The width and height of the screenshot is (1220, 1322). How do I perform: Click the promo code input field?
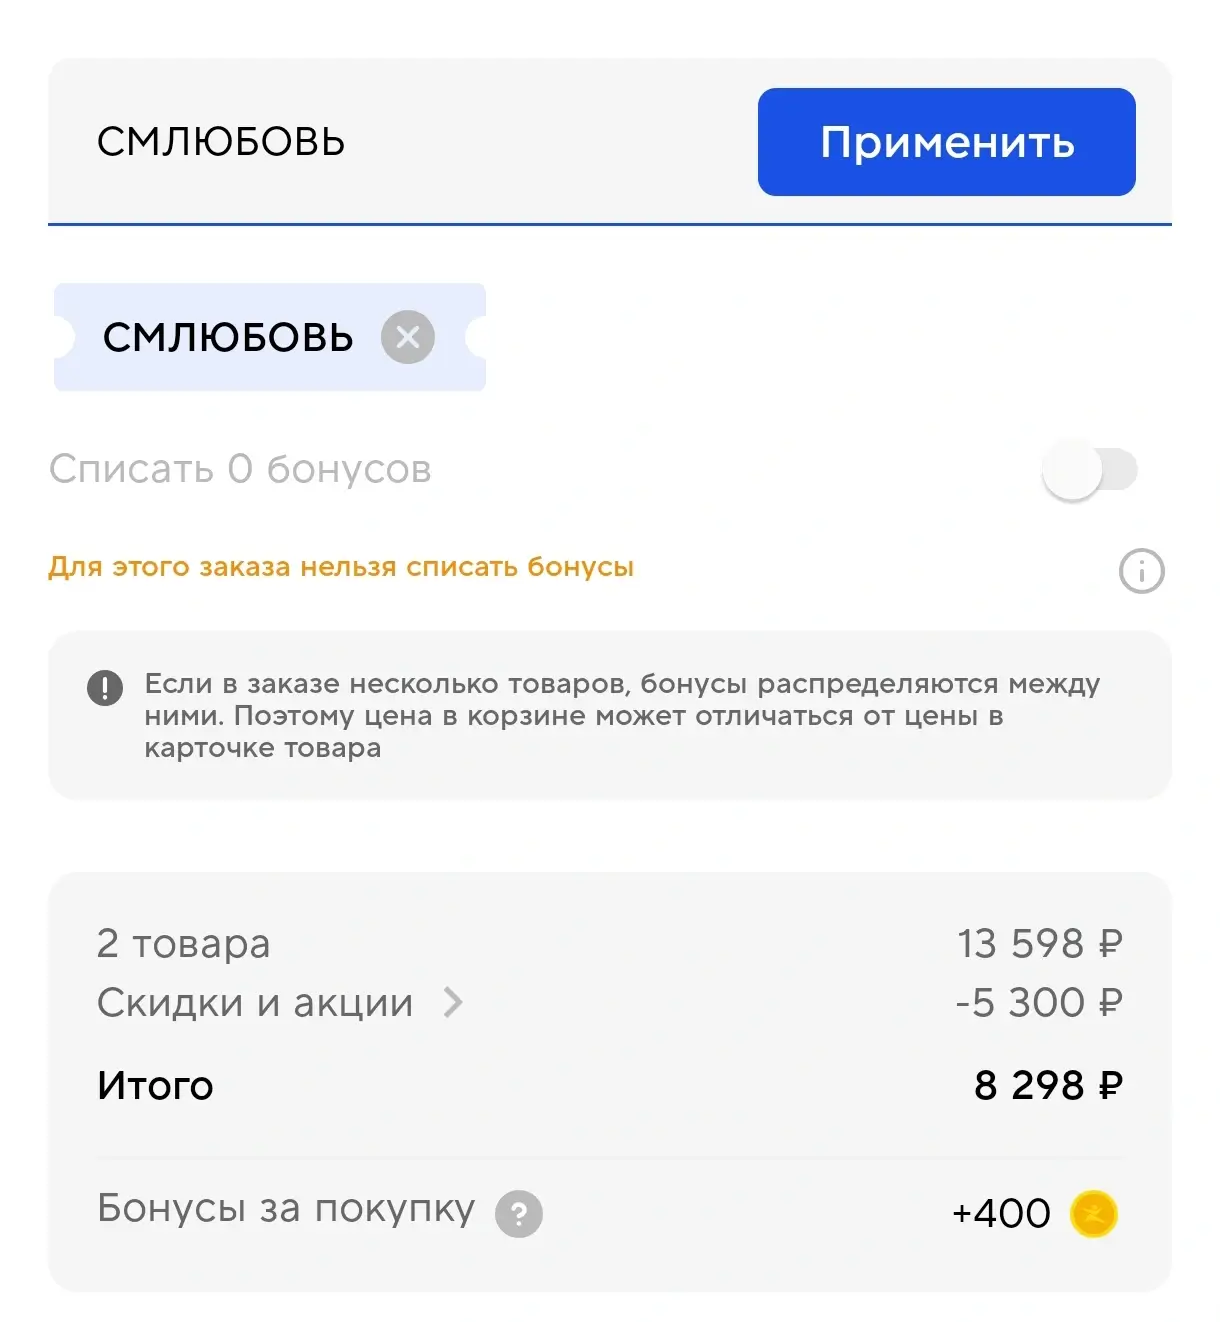coord(400,142)
